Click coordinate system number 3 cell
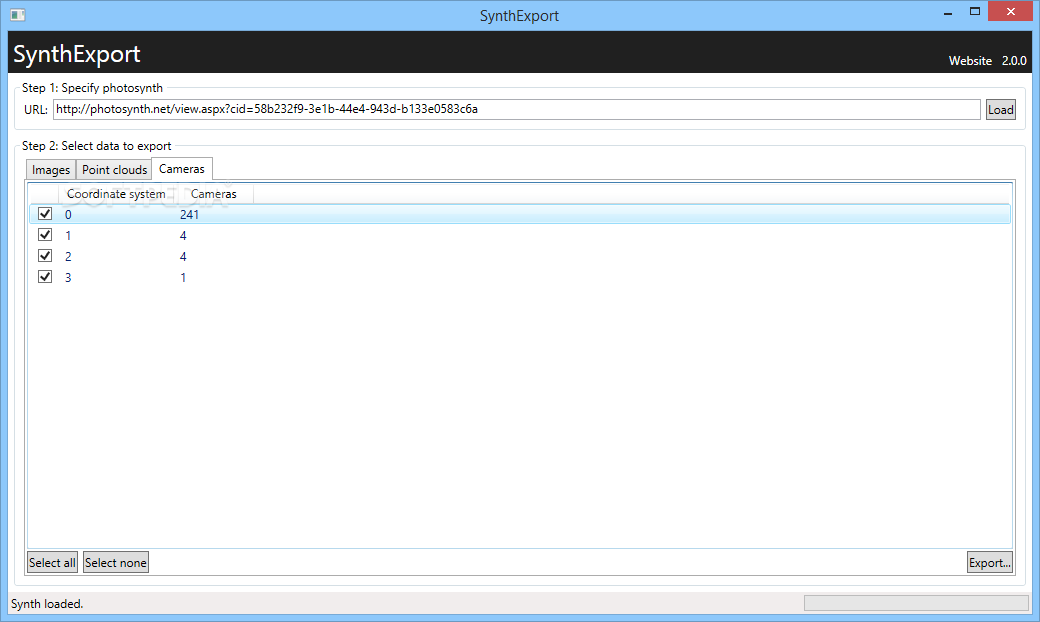The width and height of the screenshot is (1040, 622). (x=68, y=277)
